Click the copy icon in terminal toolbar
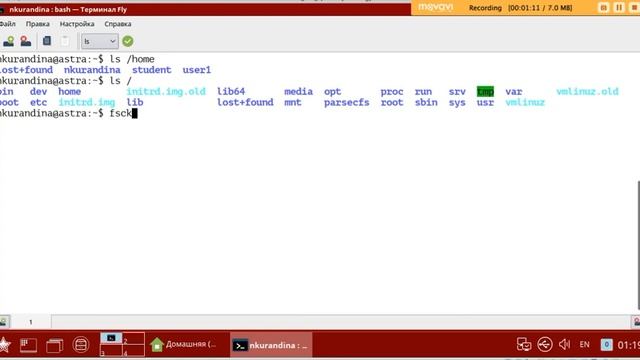 tap(47, 41)
